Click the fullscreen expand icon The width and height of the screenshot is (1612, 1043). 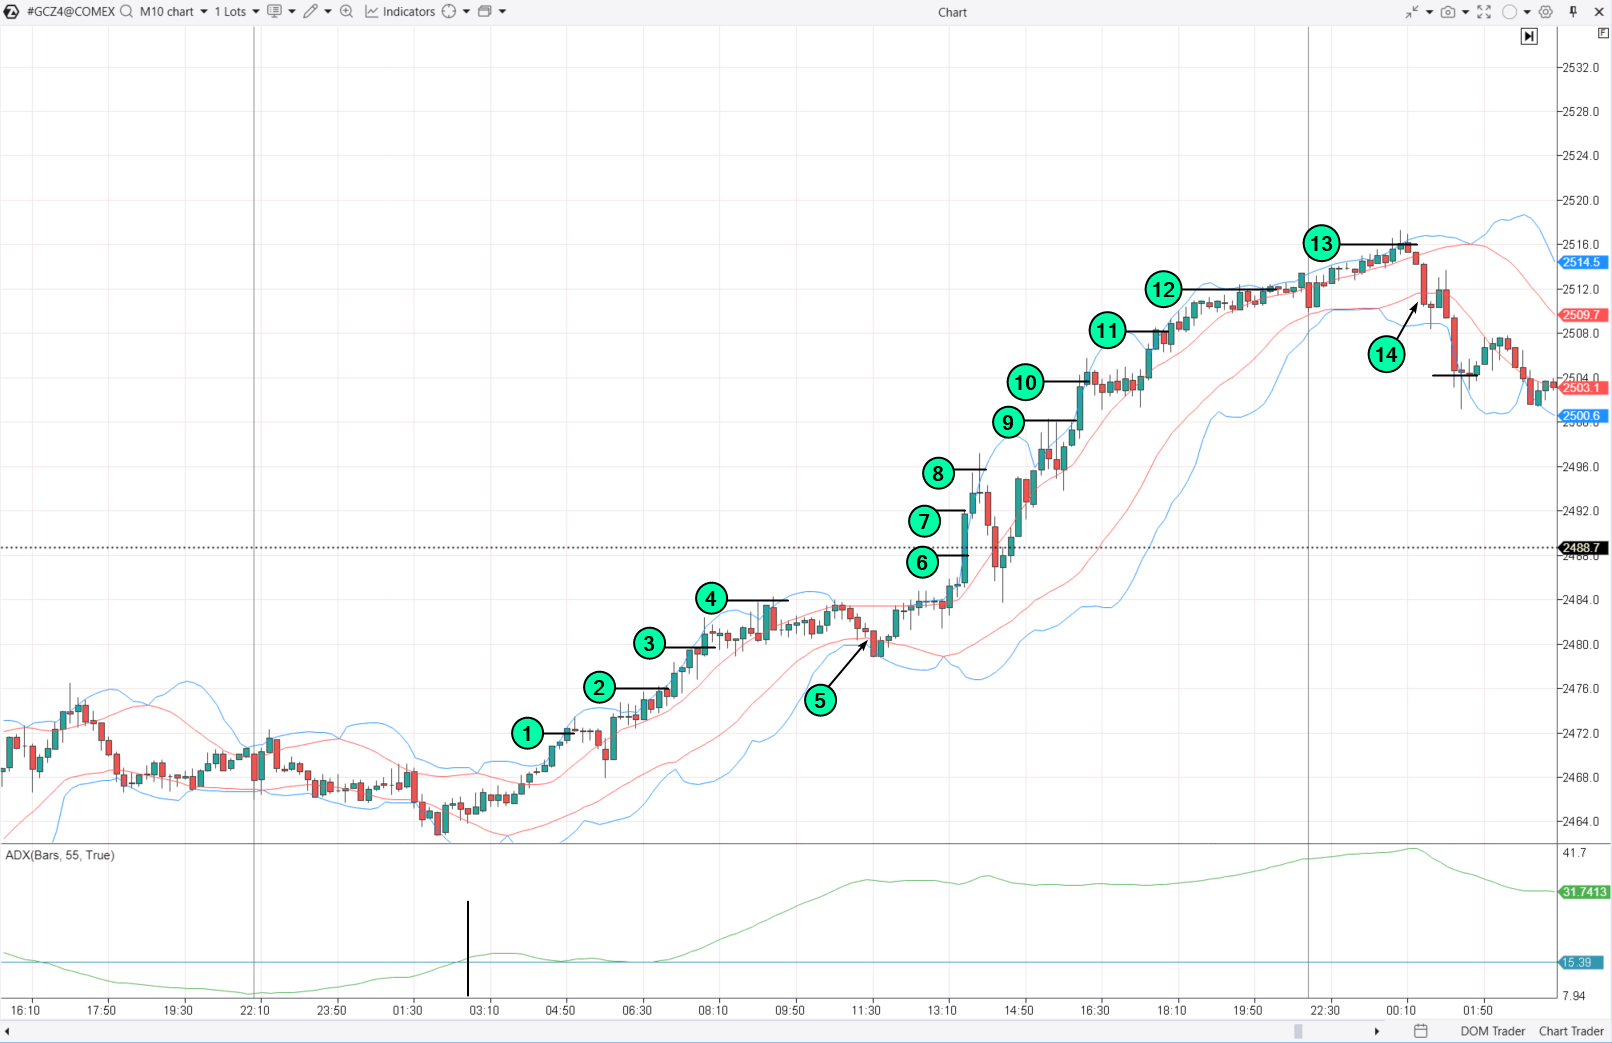click(1484, 11)
